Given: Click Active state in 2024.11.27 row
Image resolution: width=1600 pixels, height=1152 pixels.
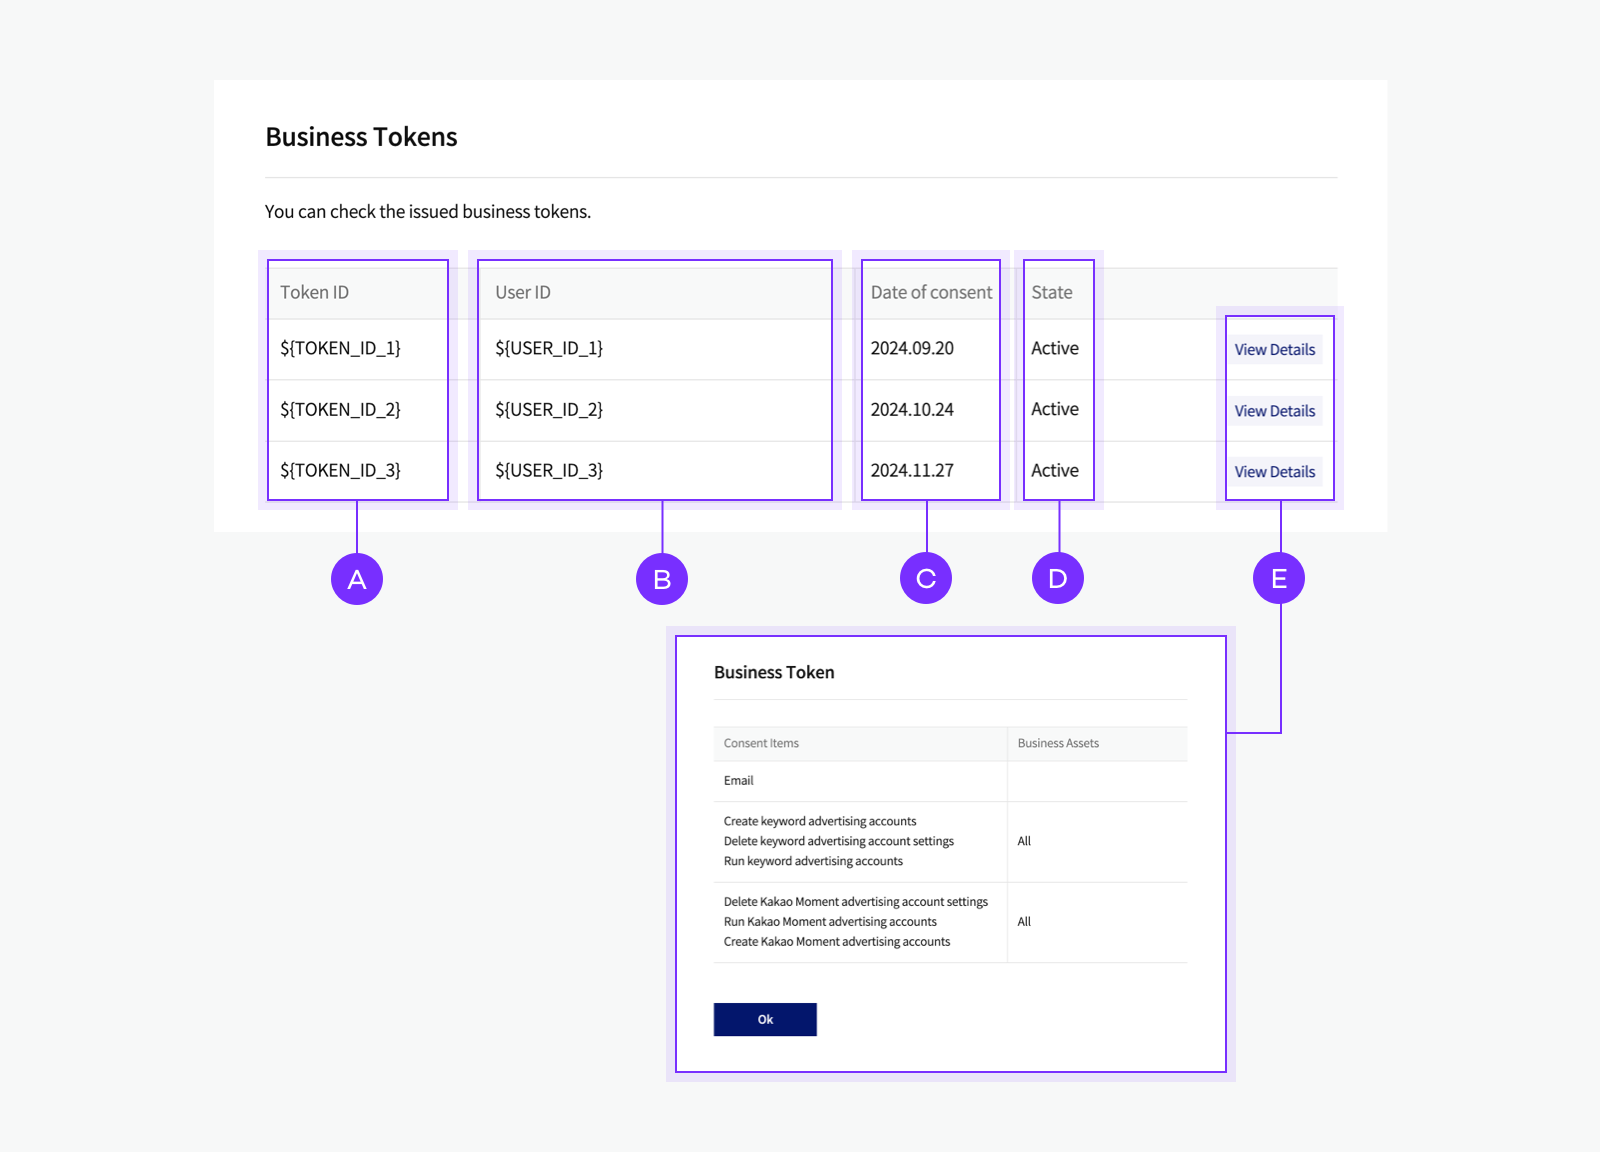Looking at the screenshot, I should point(1055,470).
